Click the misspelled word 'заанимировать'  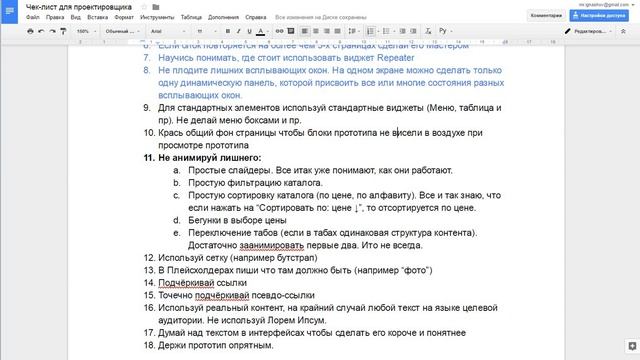271,245
